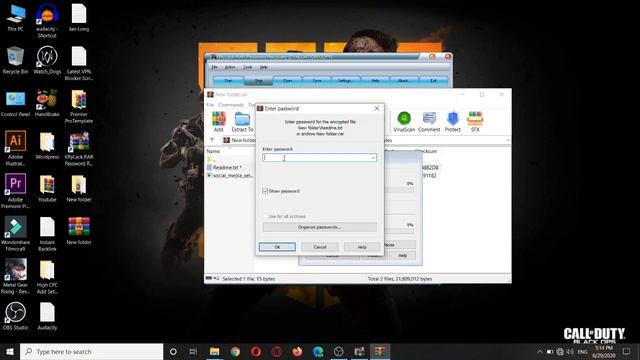Click Settings button in KRyLack toolbar
Image resolution: width=640 pixels, height=360 pixels.
point(345,80)
